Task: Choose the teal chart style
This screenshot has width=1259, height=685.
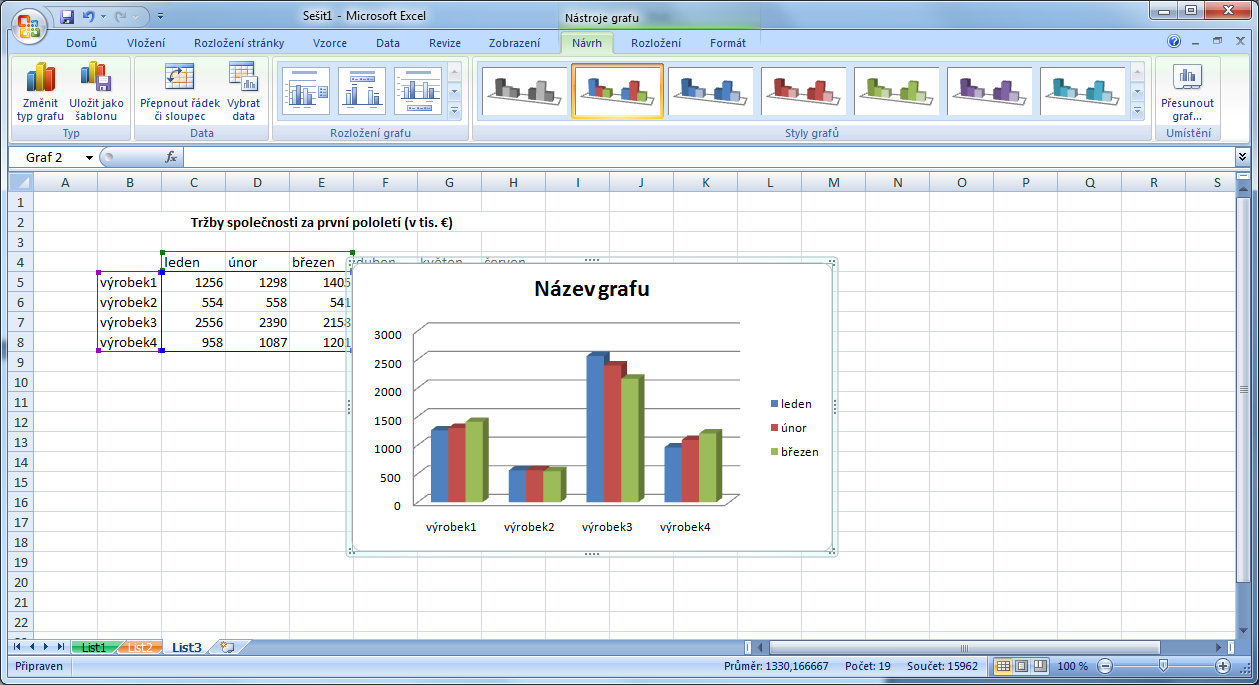Action: pyautogui.click(x=1083, y=91)
